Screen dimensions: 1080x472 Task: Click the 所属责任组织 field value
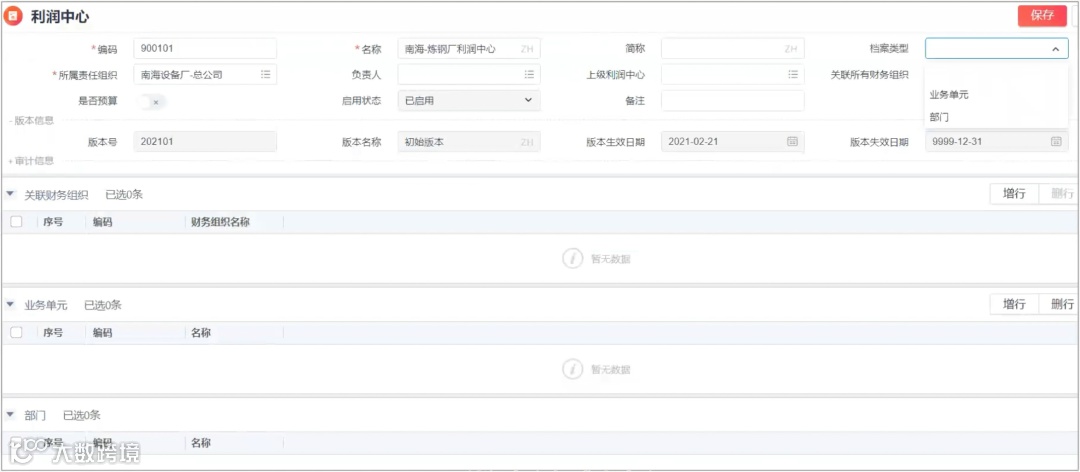tap(182, 74)
